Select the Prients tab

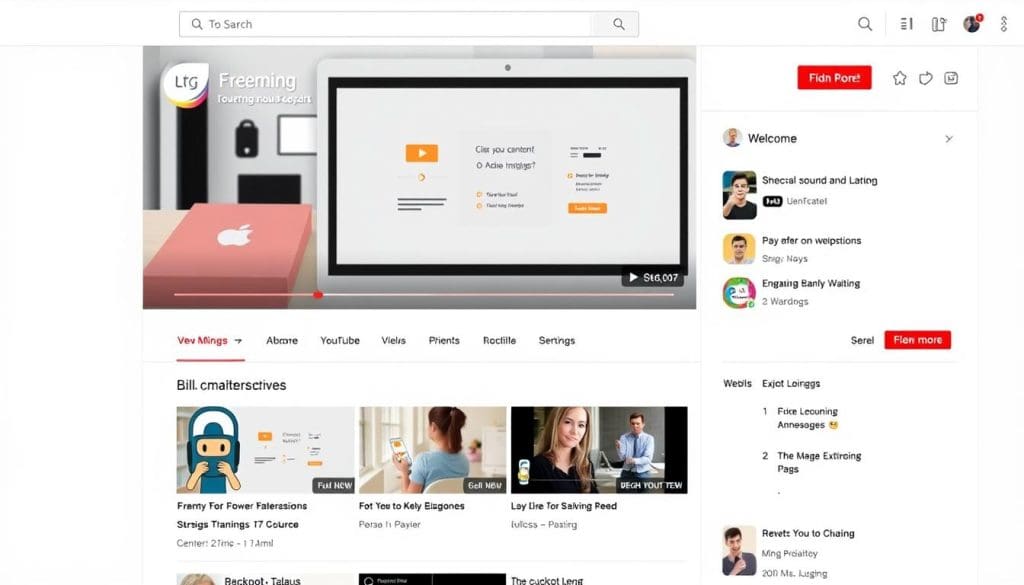pos(444,341)
